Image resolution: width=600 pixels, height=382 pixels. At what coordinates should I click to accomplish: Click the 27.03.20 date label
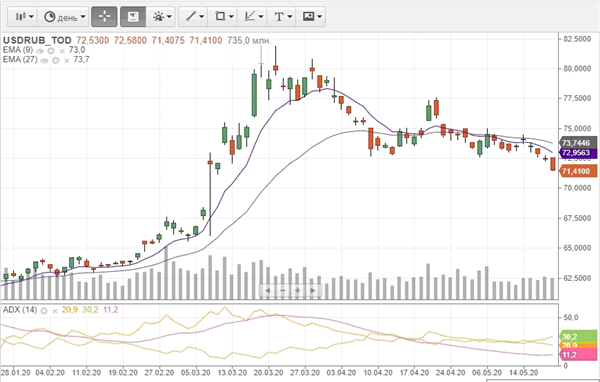[305, 372]
